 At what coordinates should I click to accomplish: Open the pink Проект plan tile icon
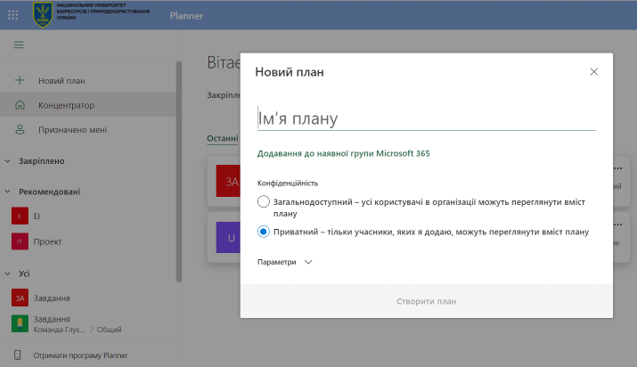(x=20, y=241)
